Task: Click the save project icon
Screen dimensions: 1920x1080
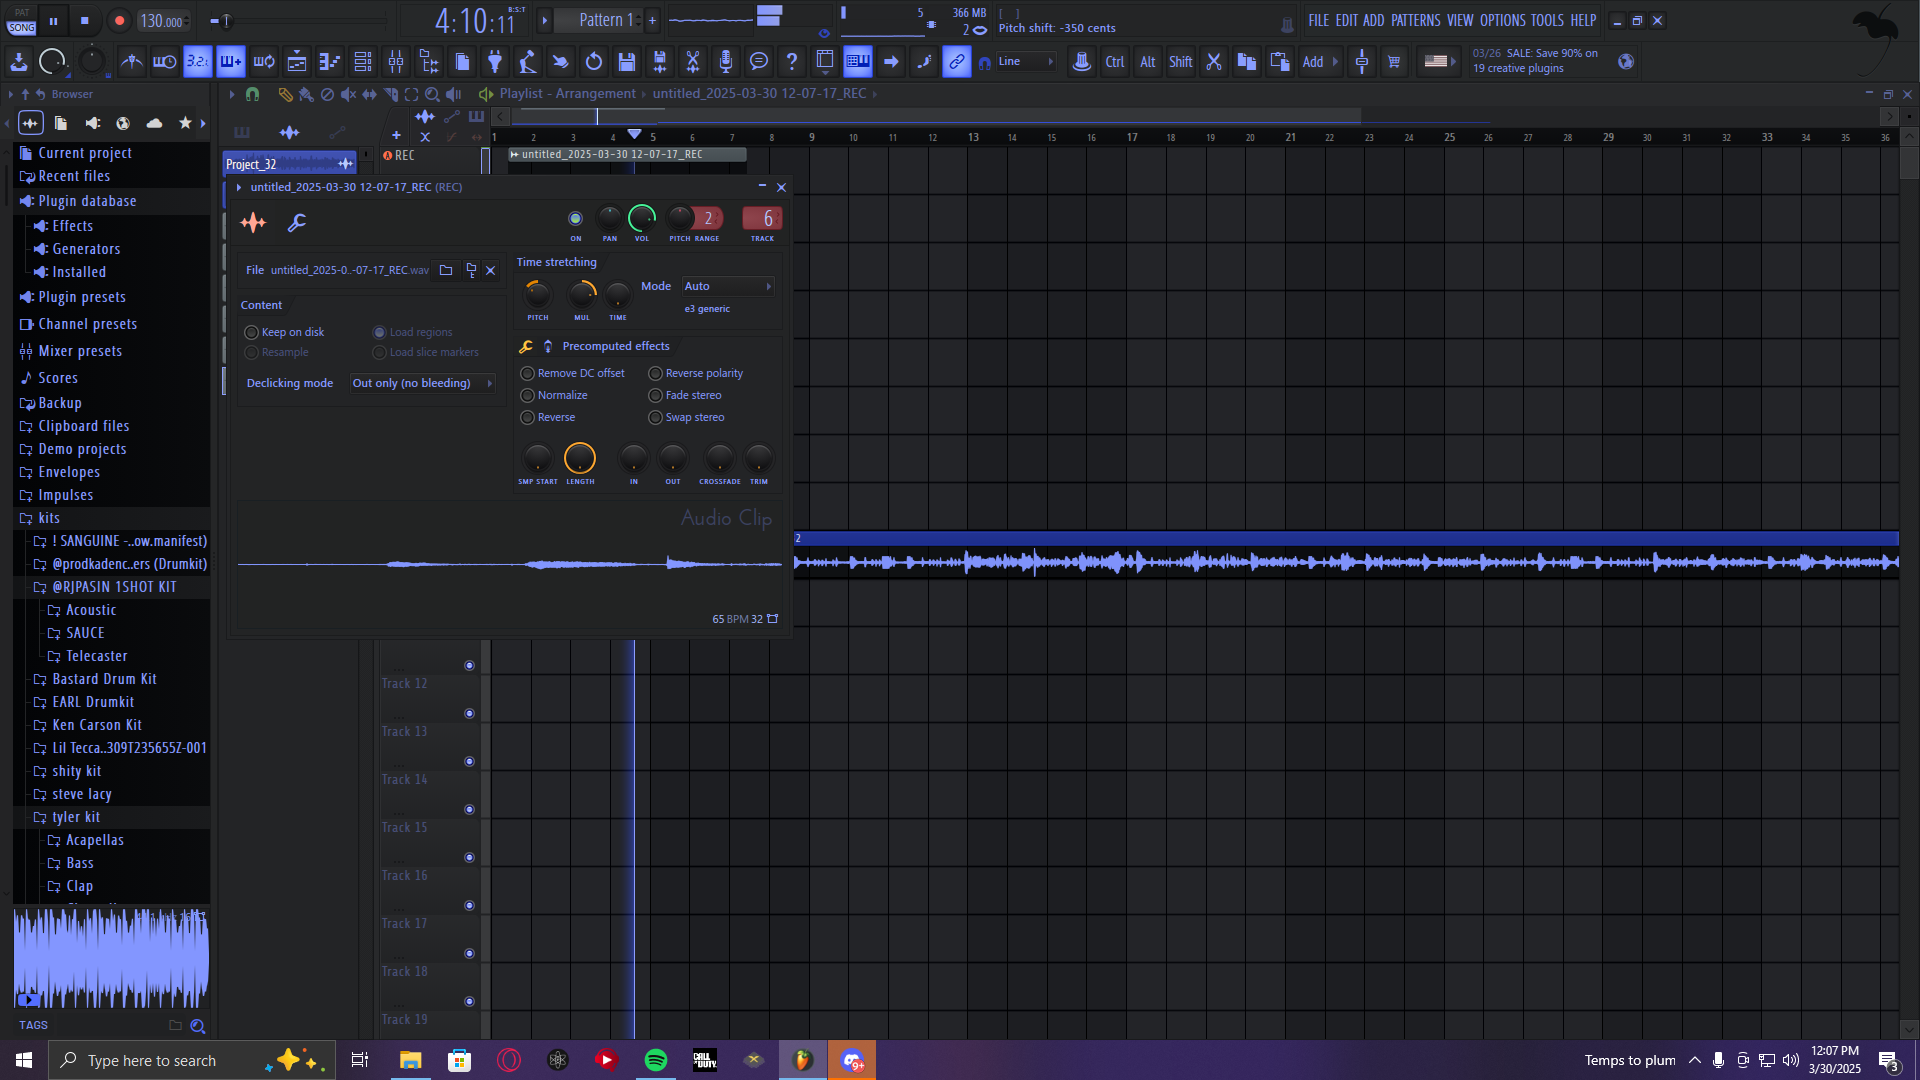Action: (x=627, y=62)
